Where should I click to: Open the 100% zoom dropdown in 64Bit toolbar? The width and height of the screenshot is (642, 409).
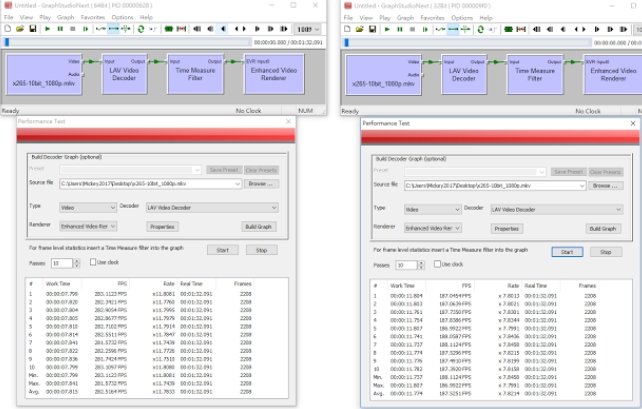point(307,29)
